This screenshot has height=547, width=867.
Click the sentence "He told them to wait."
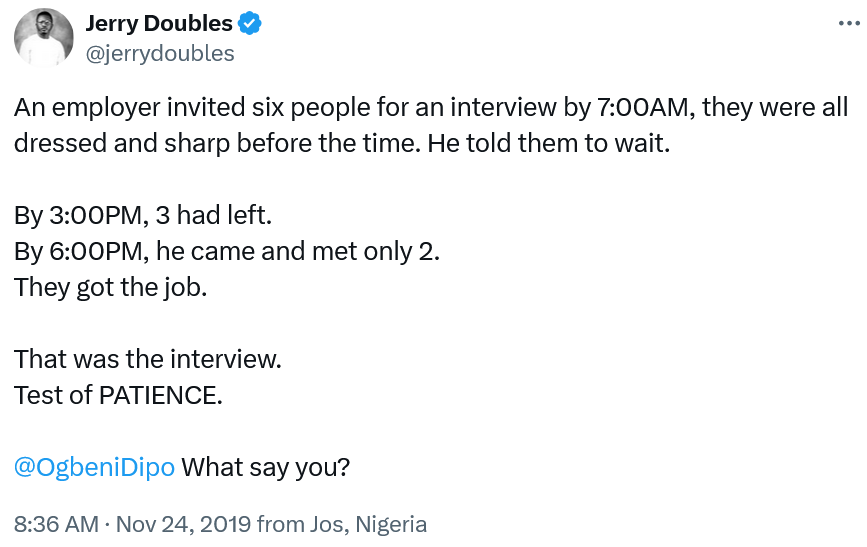(549, 143)
